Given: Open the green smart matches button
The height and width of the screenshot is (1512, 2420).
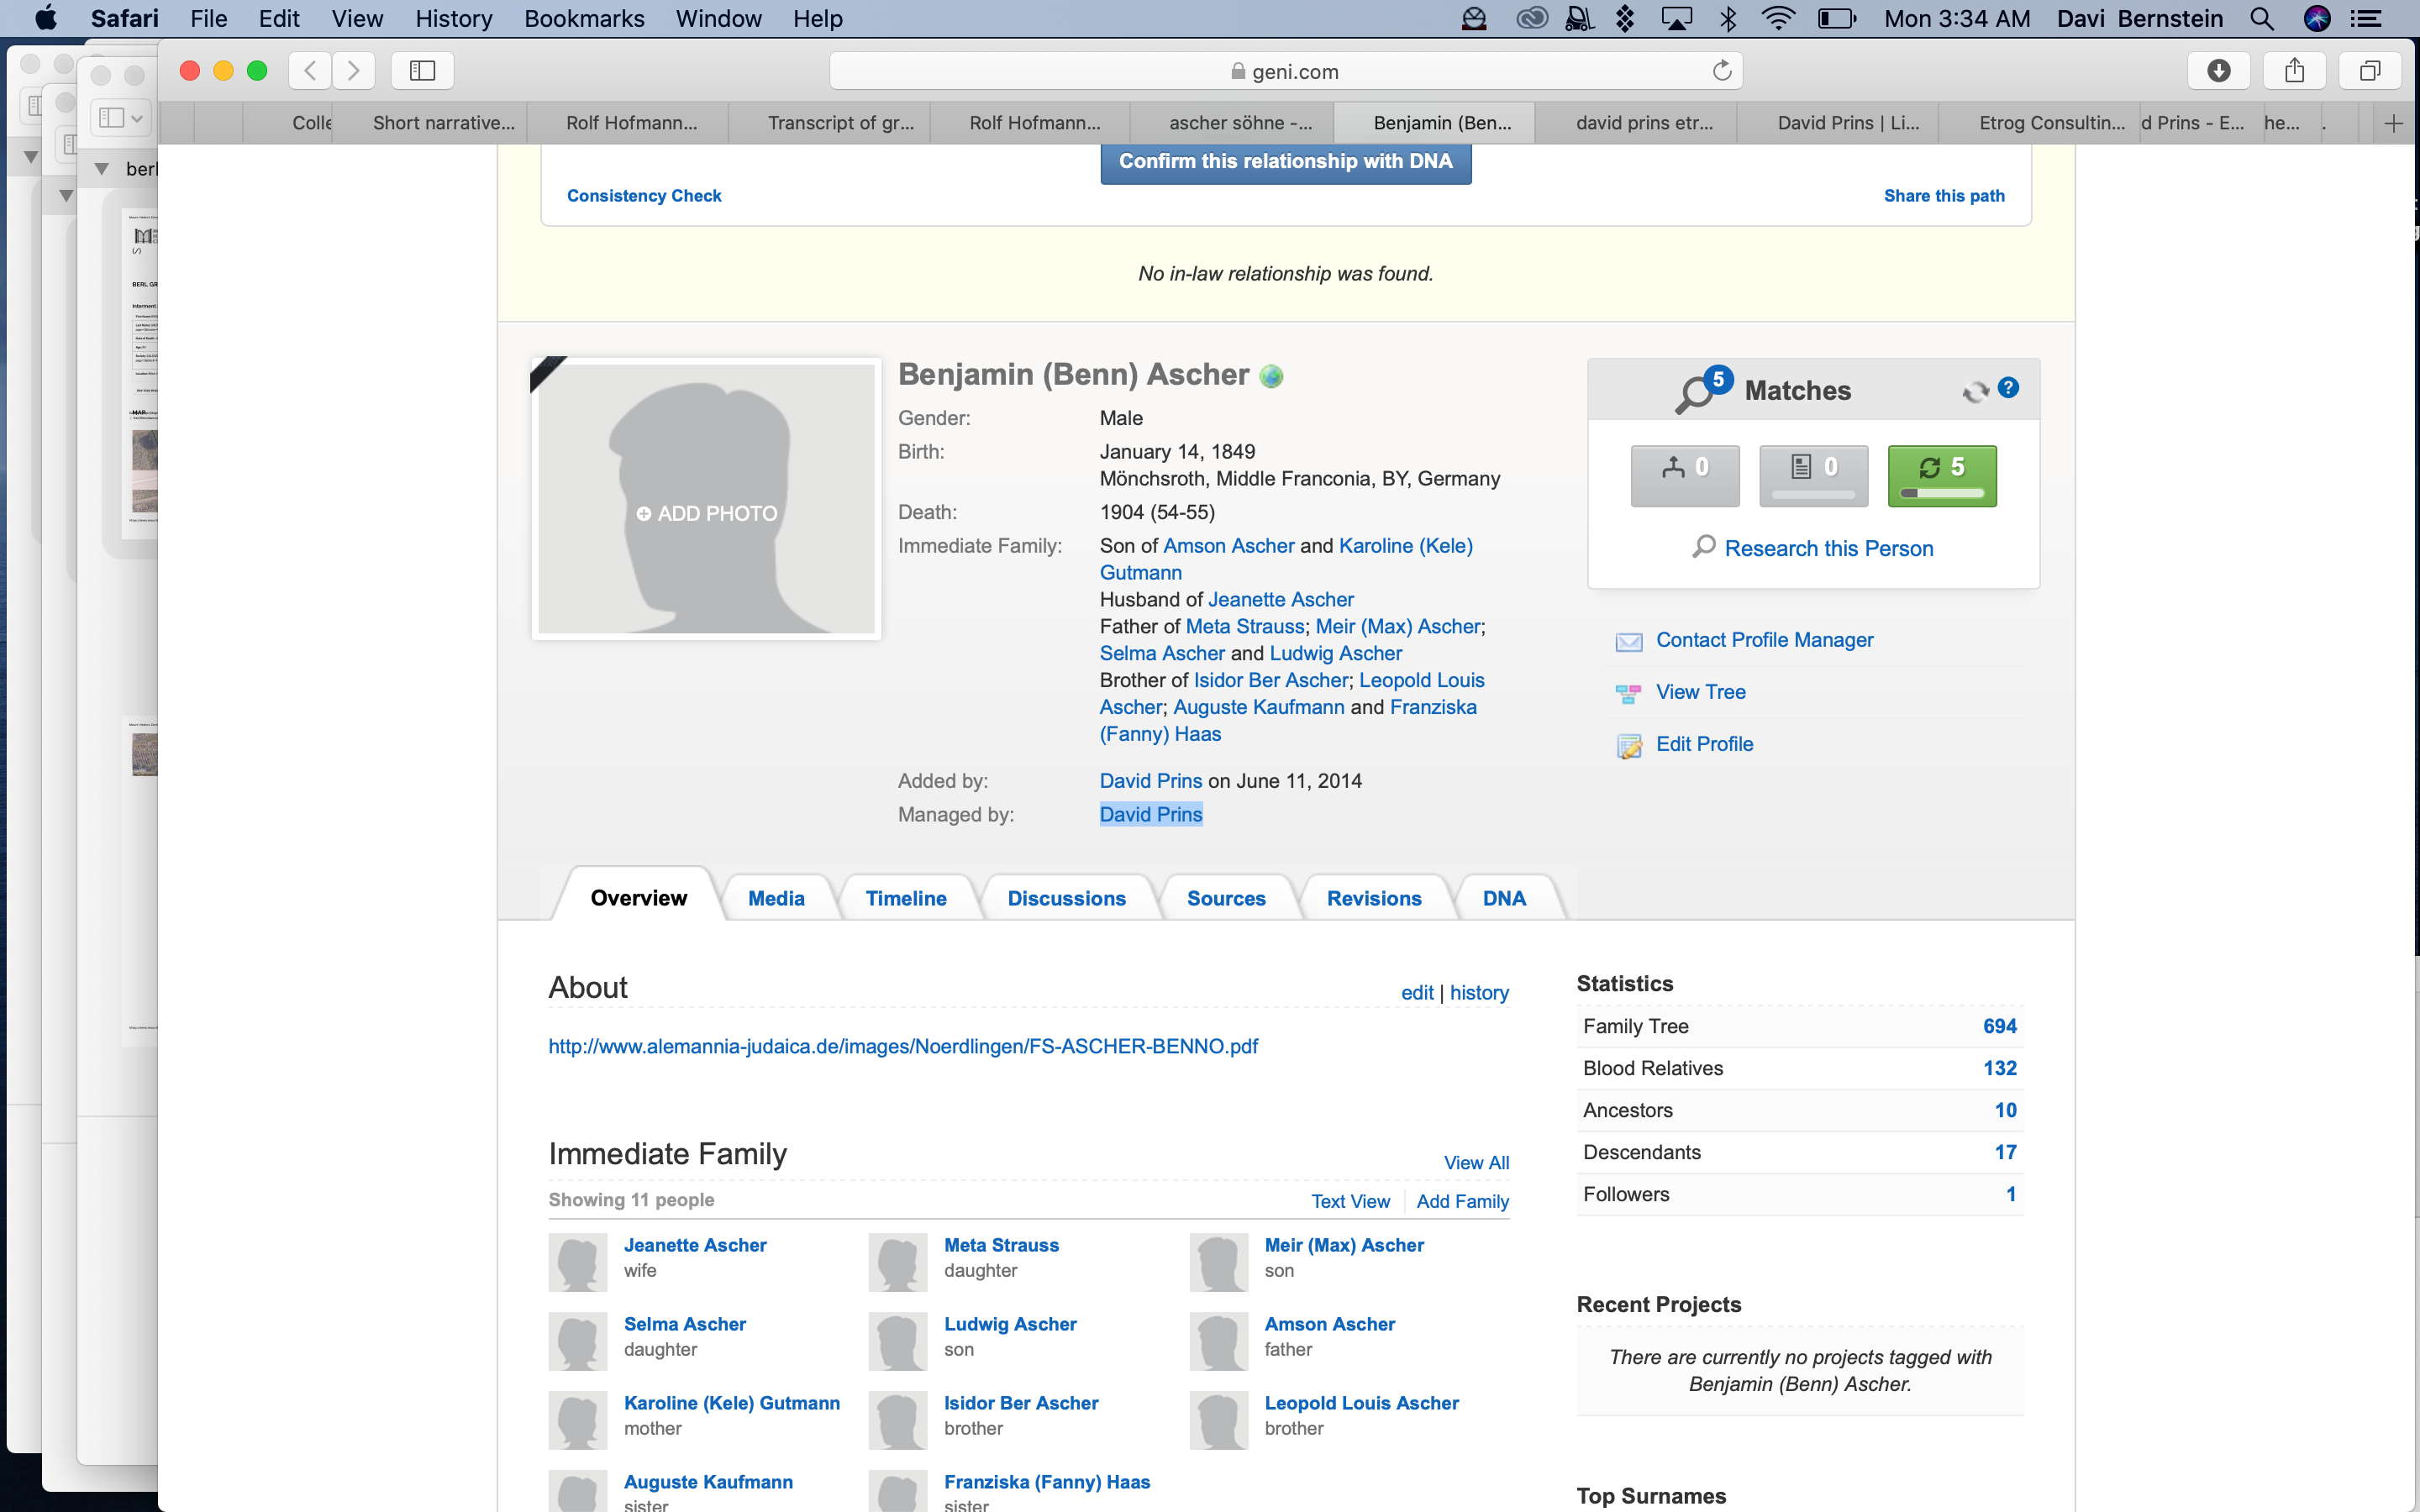Looking at the screenshot, I should [1941, 475].
